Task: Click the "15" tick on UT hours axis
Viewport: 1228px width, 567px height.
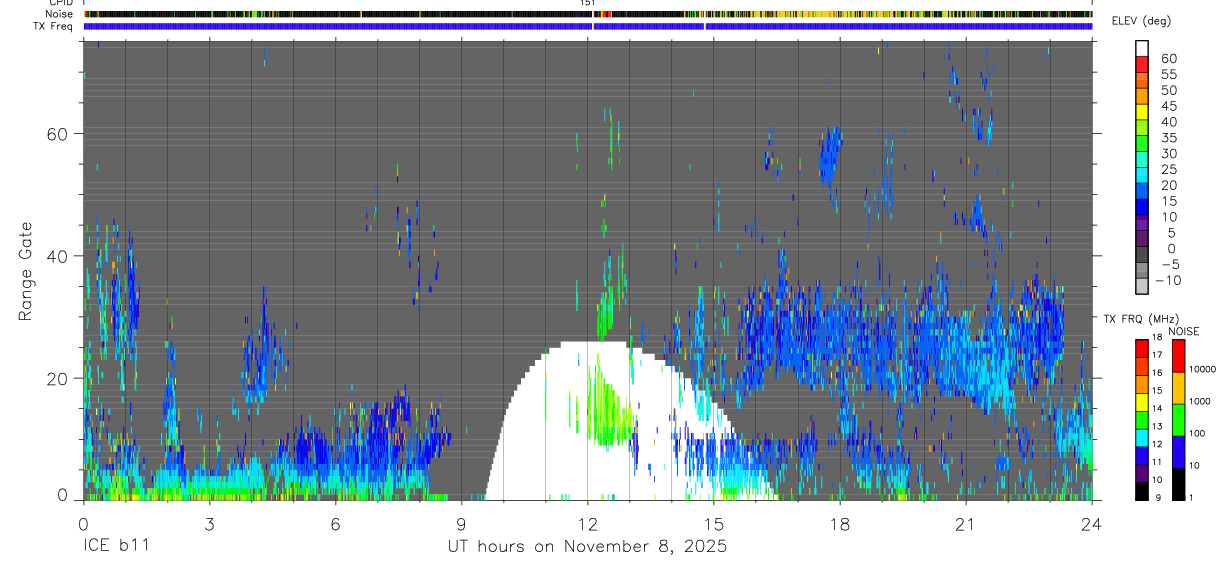Action: pyautogui.click(x=713, y=525)
